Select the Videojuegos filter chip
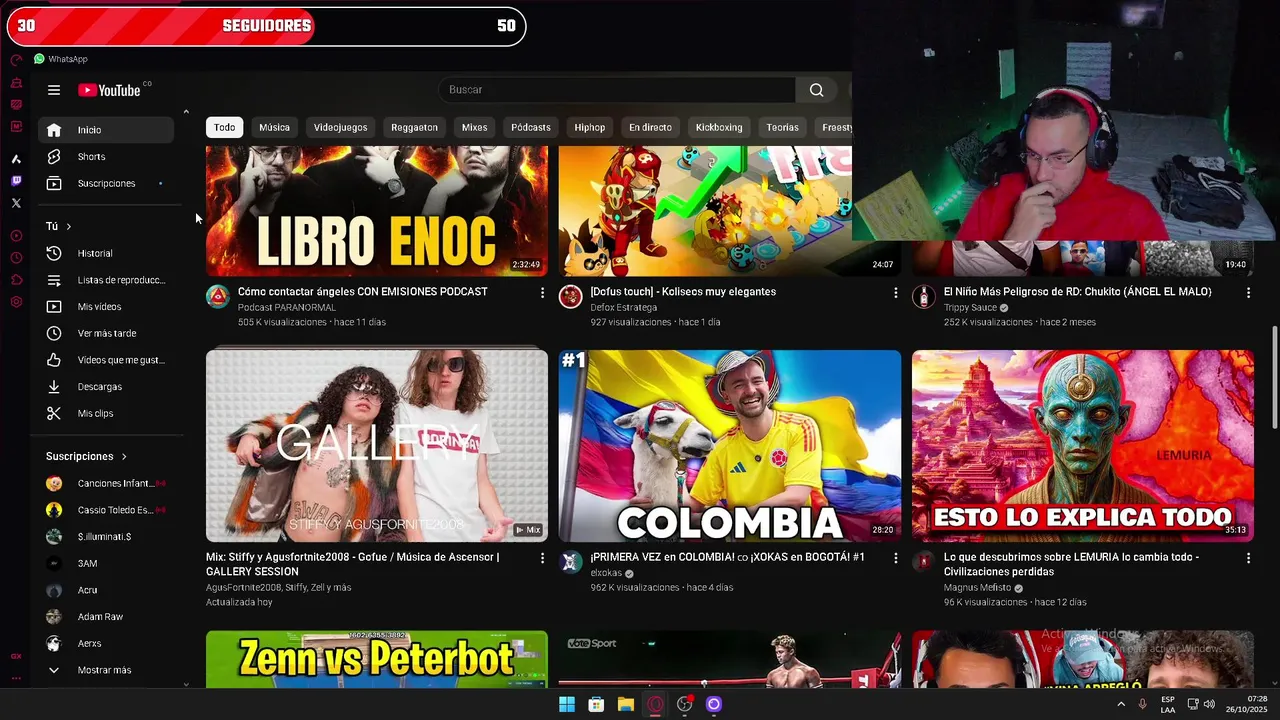 [340, 127]
